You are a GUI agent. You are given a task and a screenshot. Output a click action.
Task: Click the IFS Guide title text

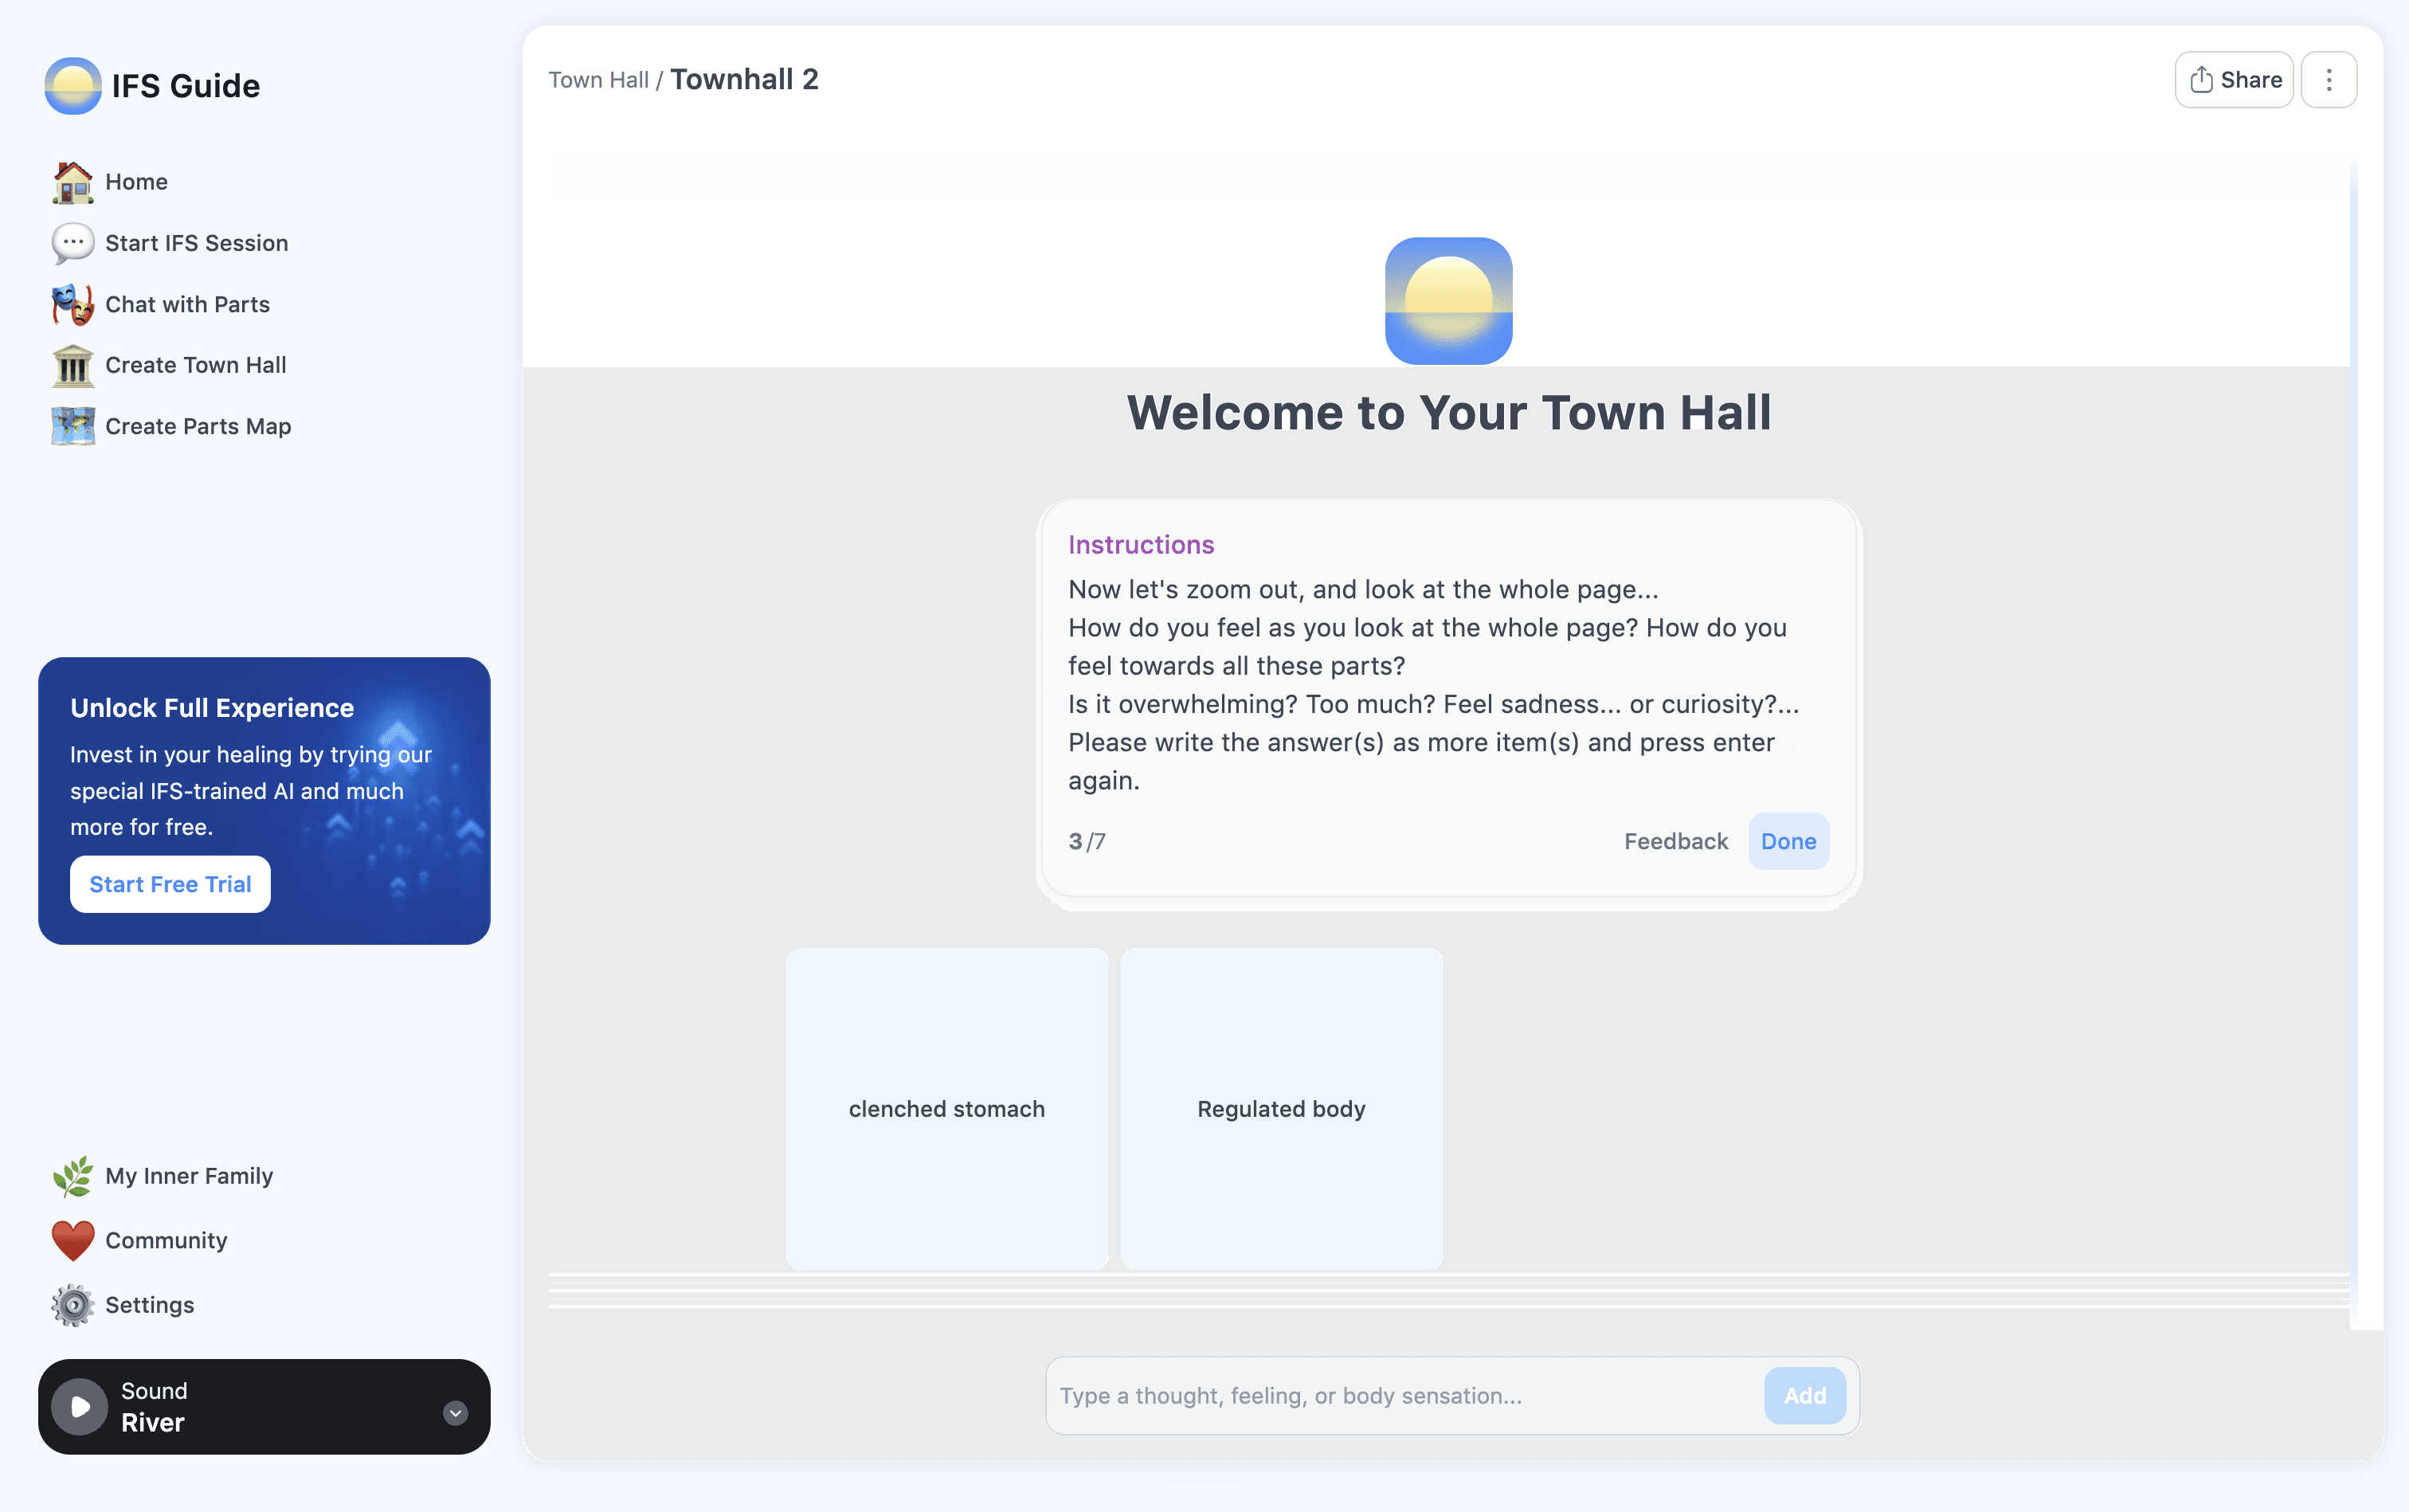[186, 86]
